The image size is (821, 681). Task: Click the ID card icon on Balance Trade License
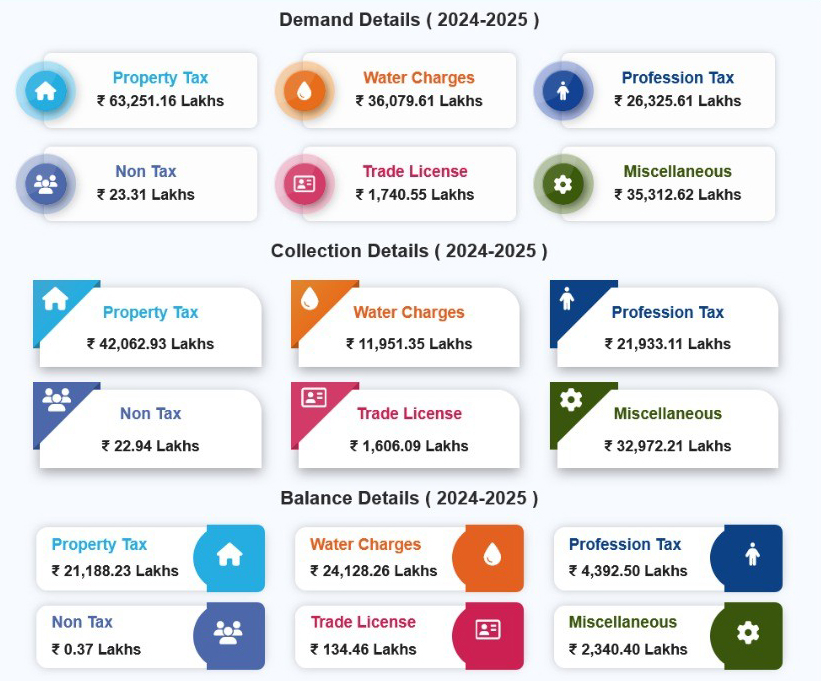(x=488, y=630)
